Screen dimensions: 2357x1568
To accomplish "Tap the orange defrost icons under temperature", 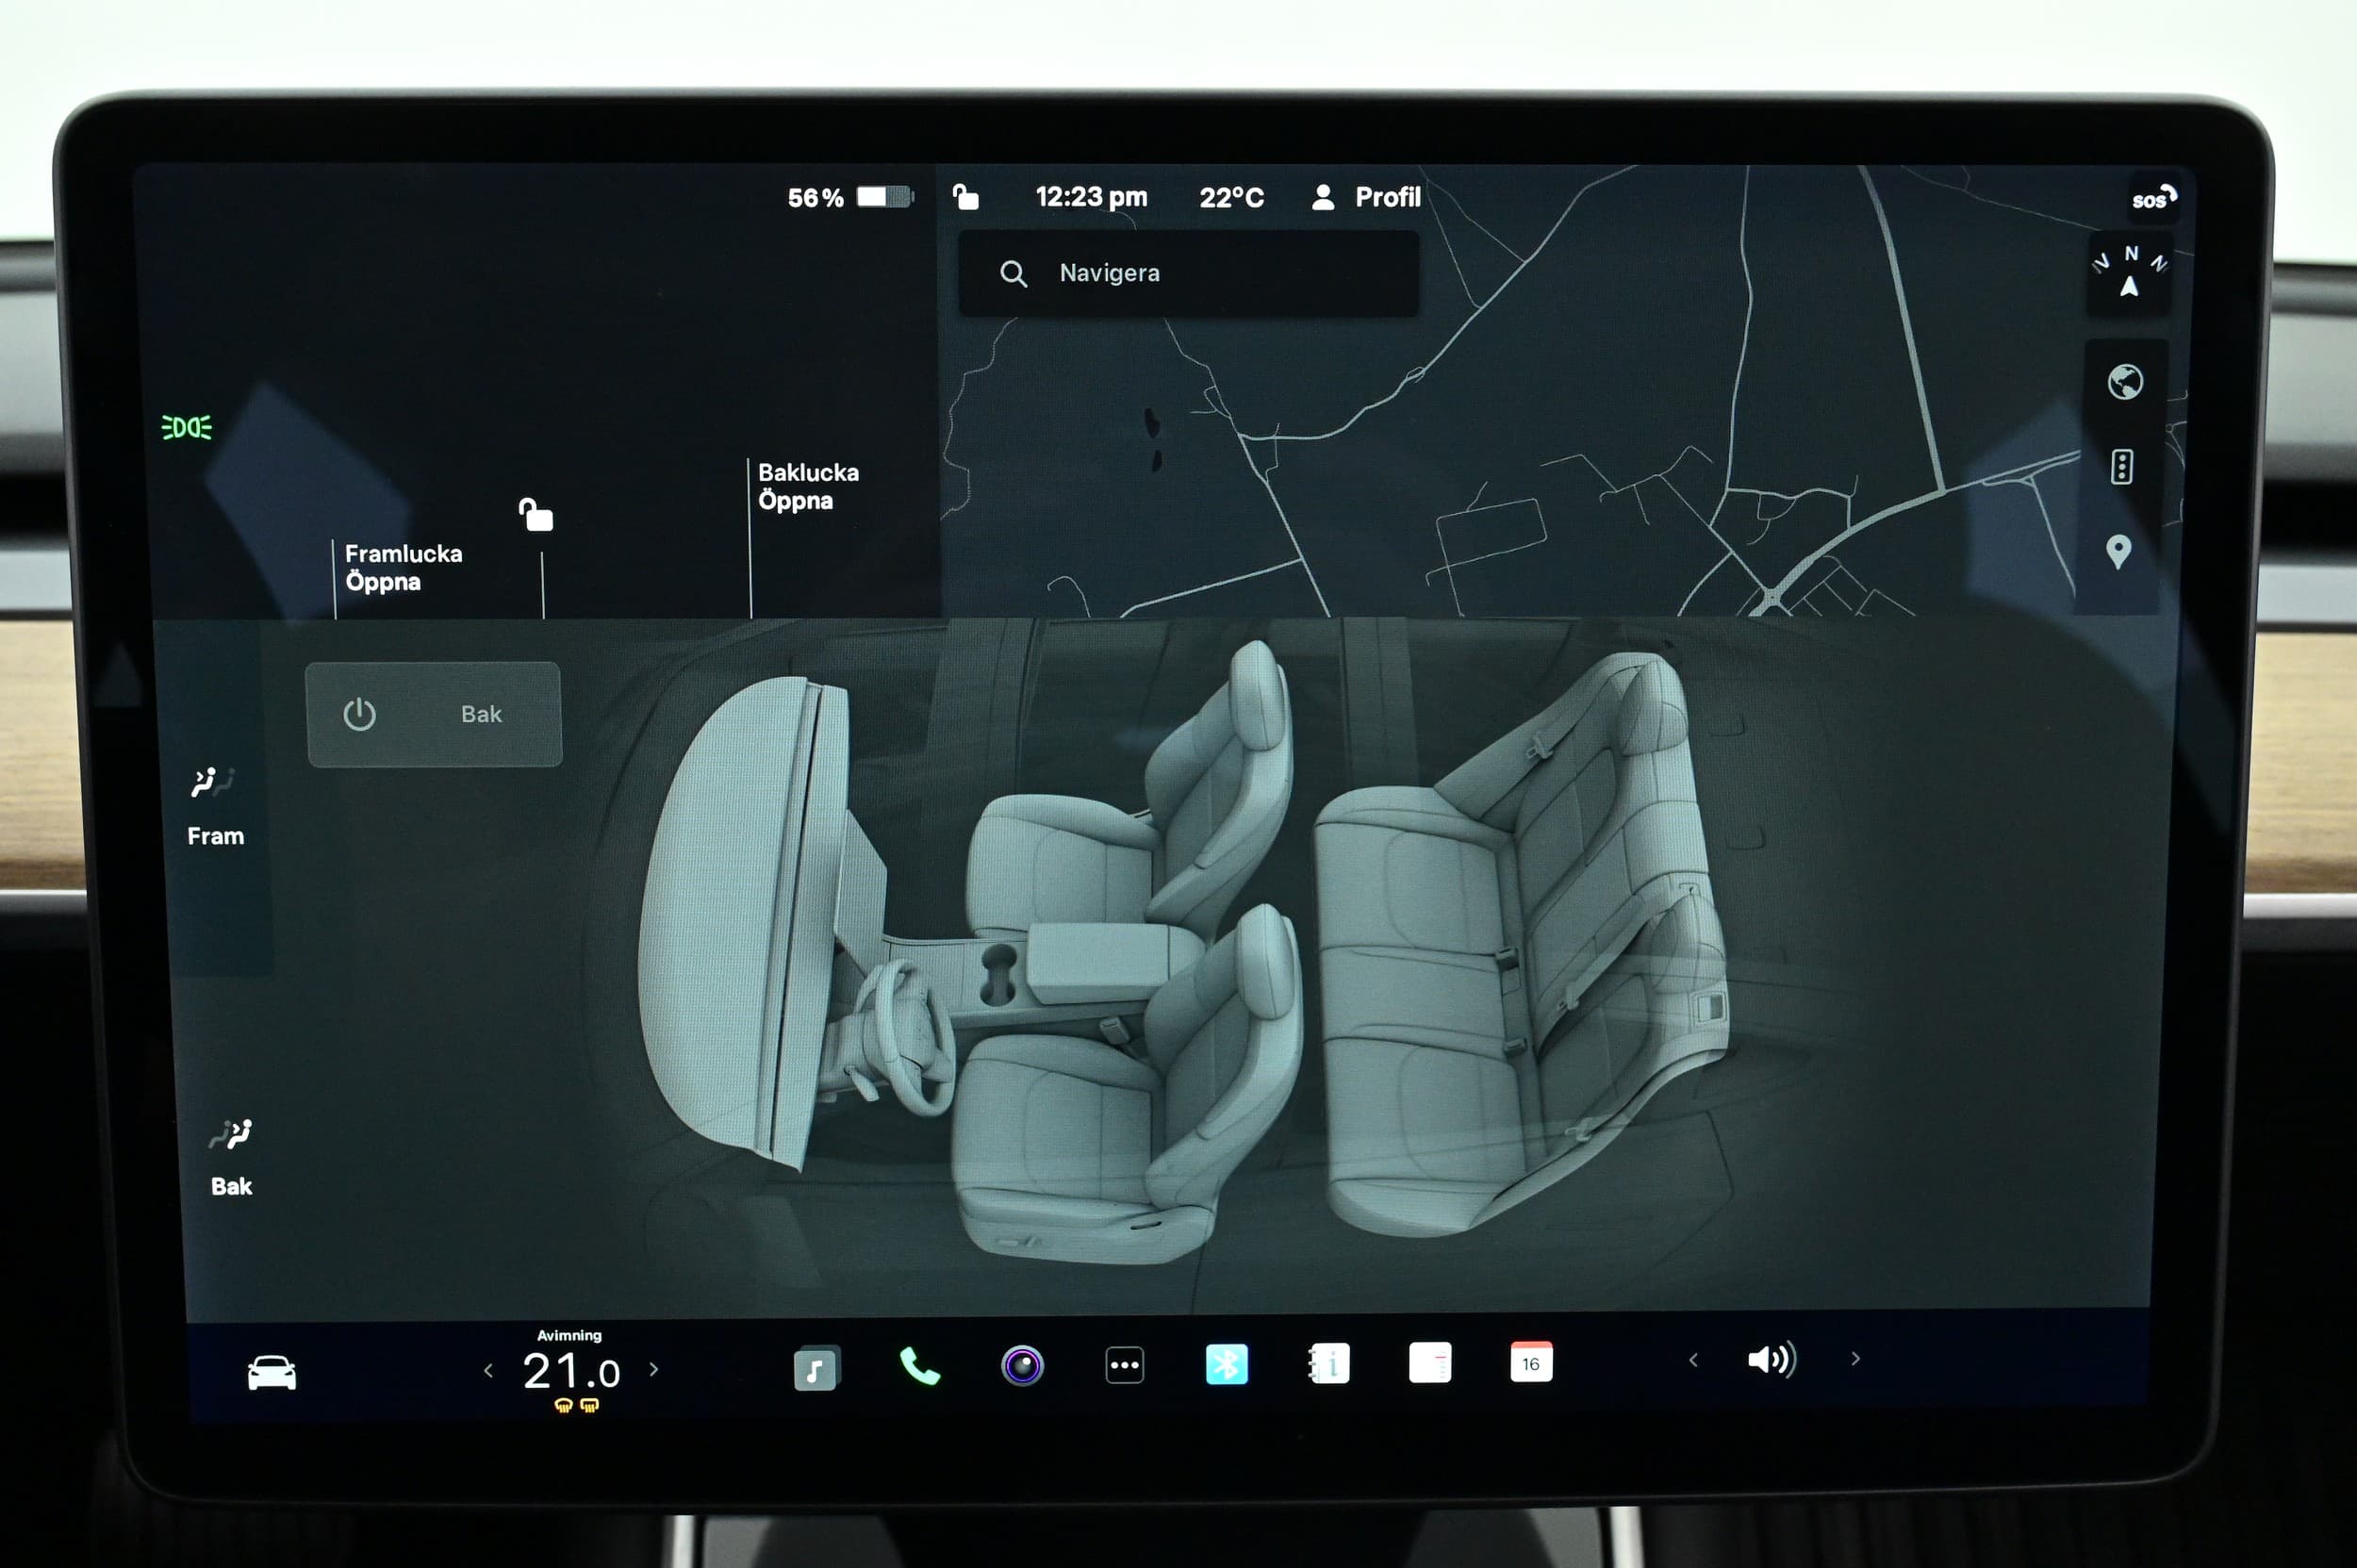I will (x=576, y=1405).
